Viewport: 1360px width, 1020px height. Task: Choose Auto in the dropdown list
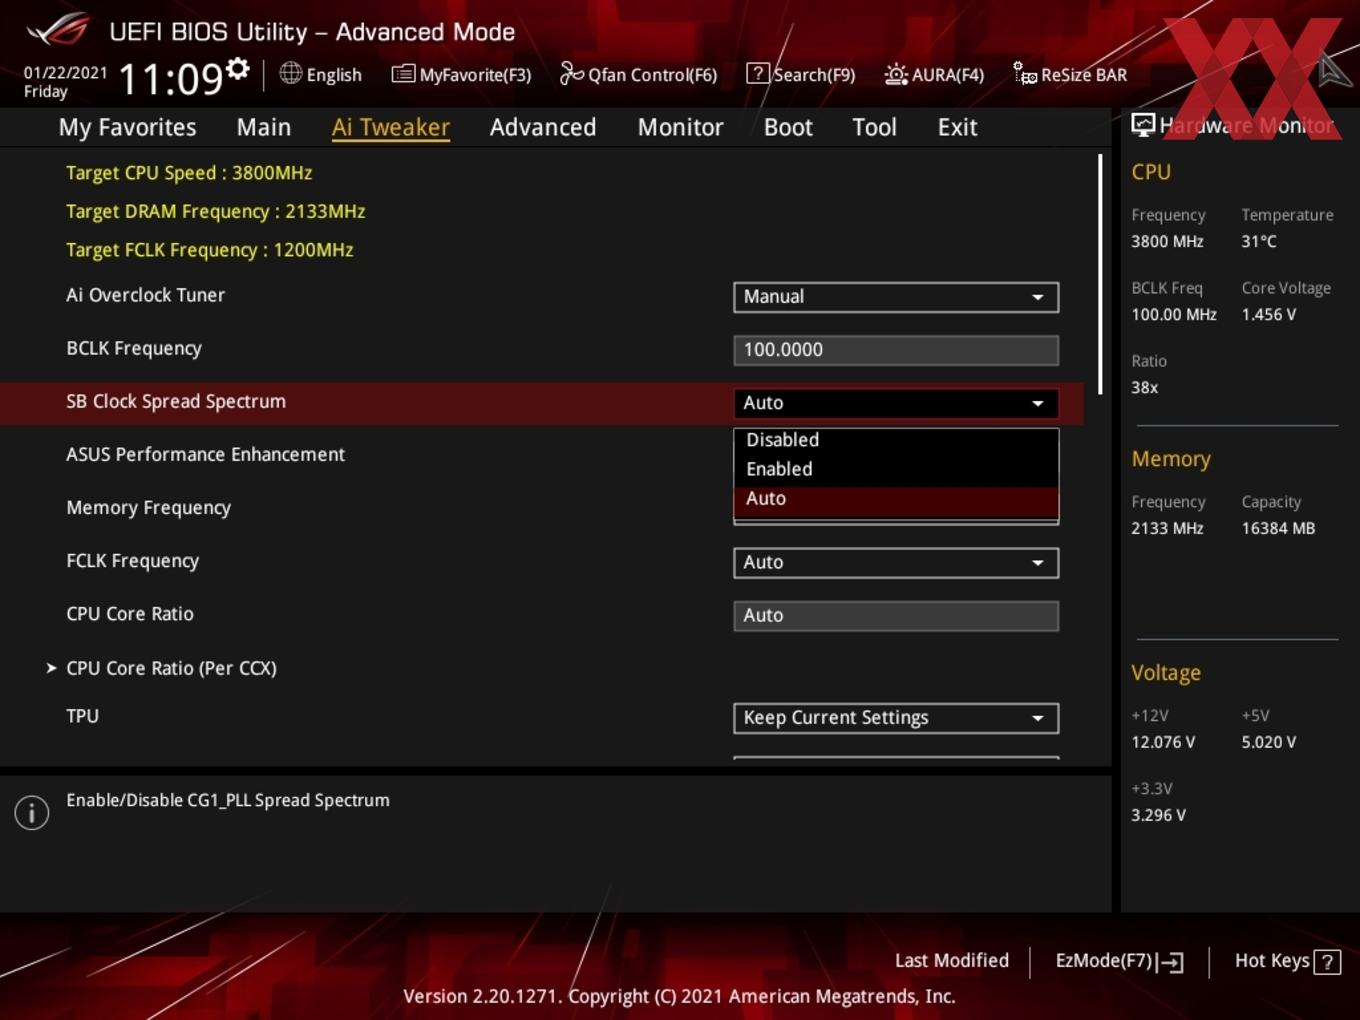tap(896, 499)
